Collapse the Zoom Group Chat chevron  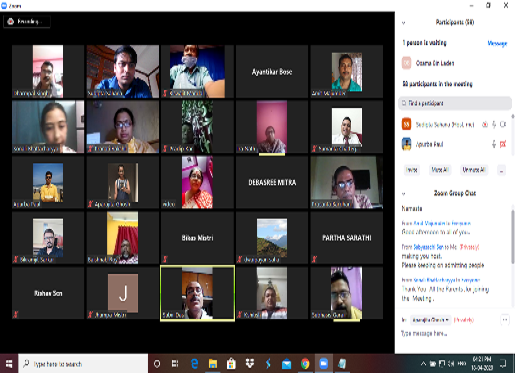[x=403, y=194]
